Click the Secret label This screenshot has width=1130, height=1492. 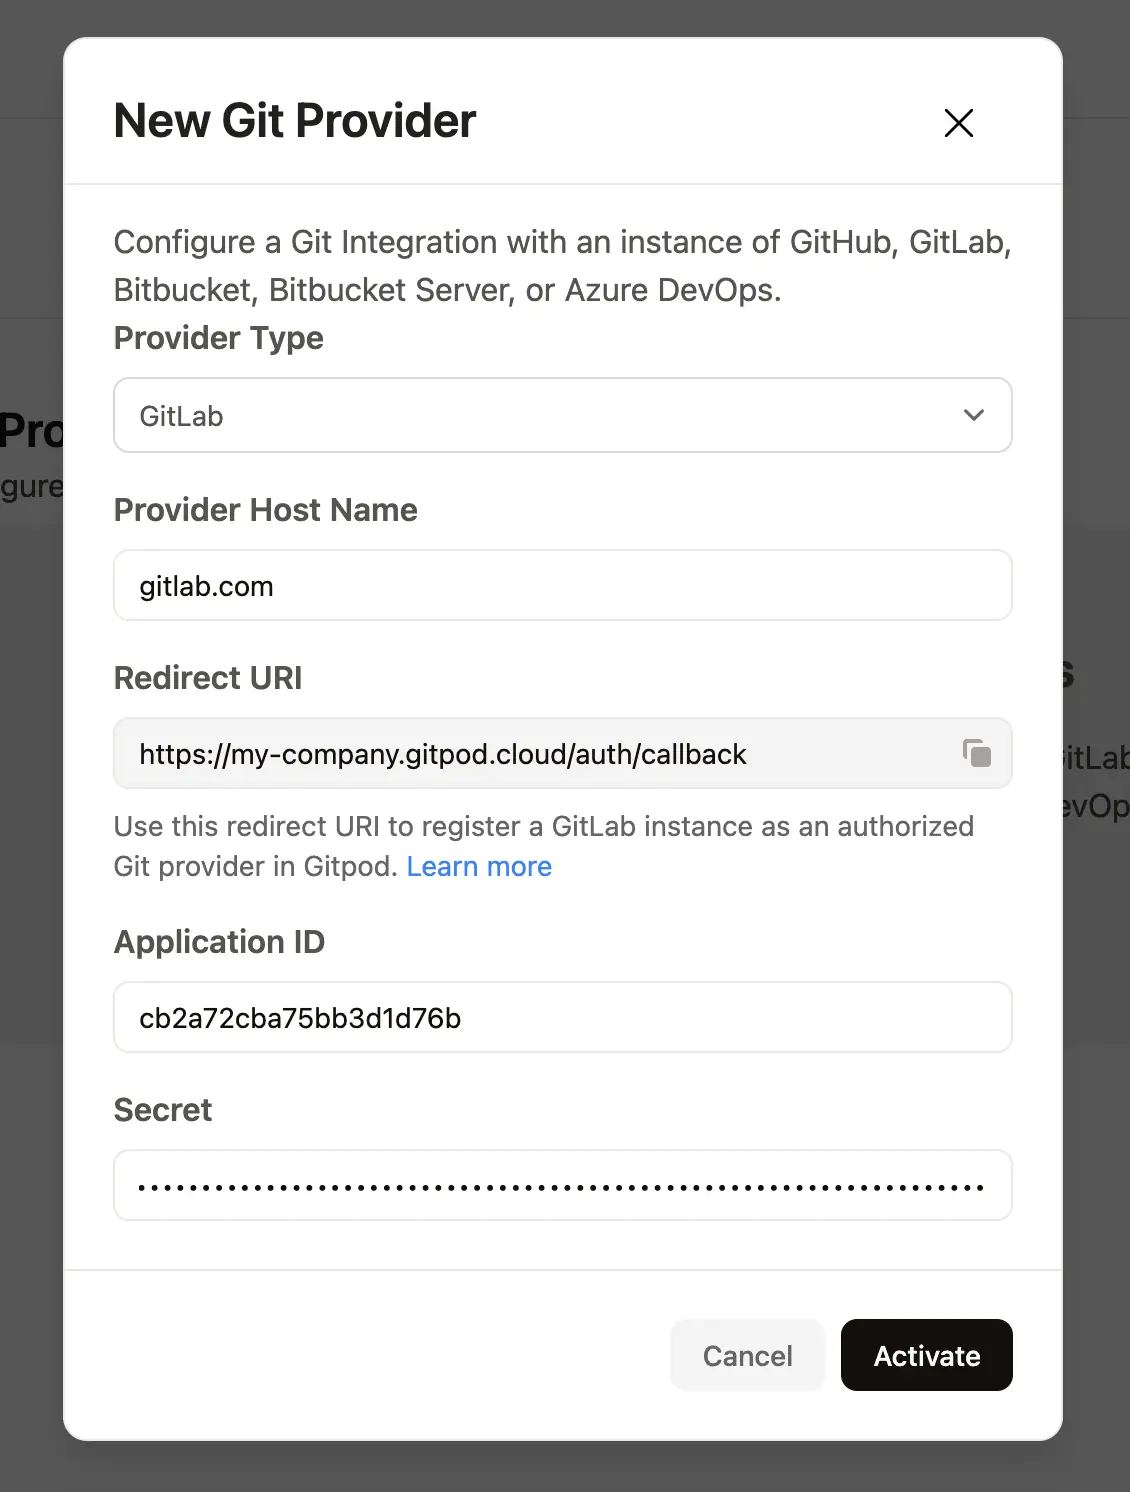[x=163, y=1110]
